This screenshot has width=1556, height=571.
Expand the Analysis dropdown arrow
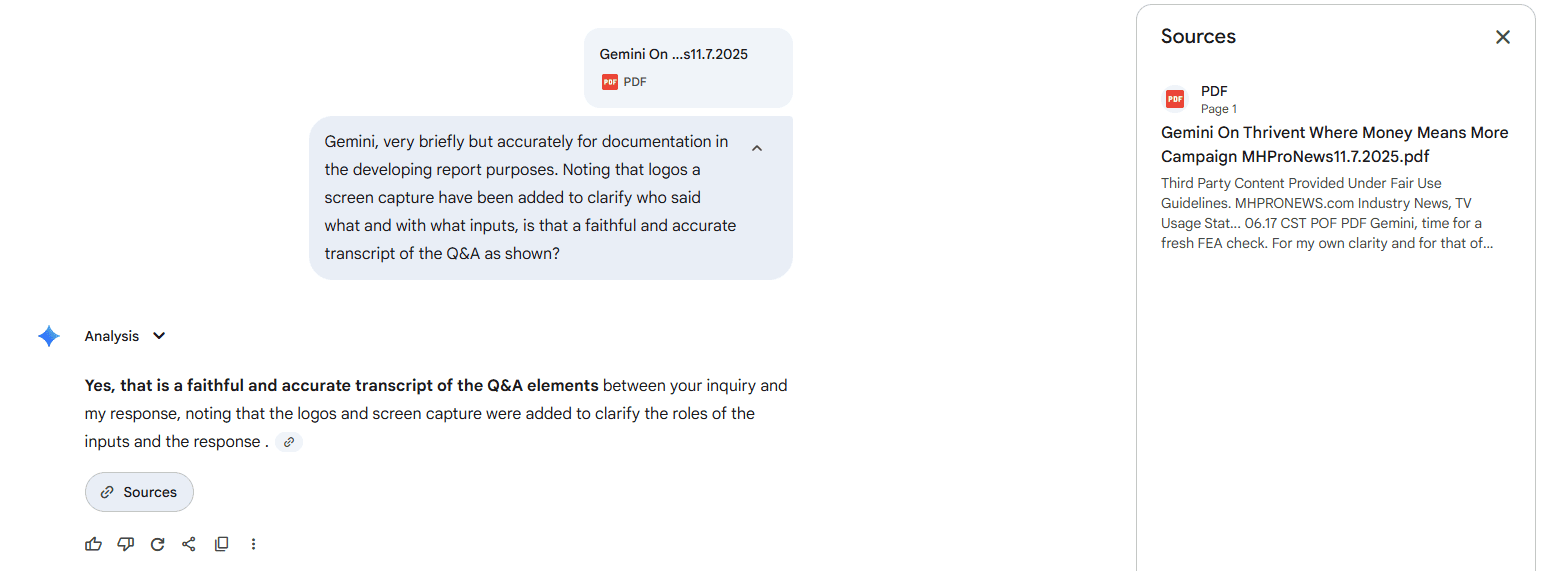pyautogui.click(x=159, y=336)
